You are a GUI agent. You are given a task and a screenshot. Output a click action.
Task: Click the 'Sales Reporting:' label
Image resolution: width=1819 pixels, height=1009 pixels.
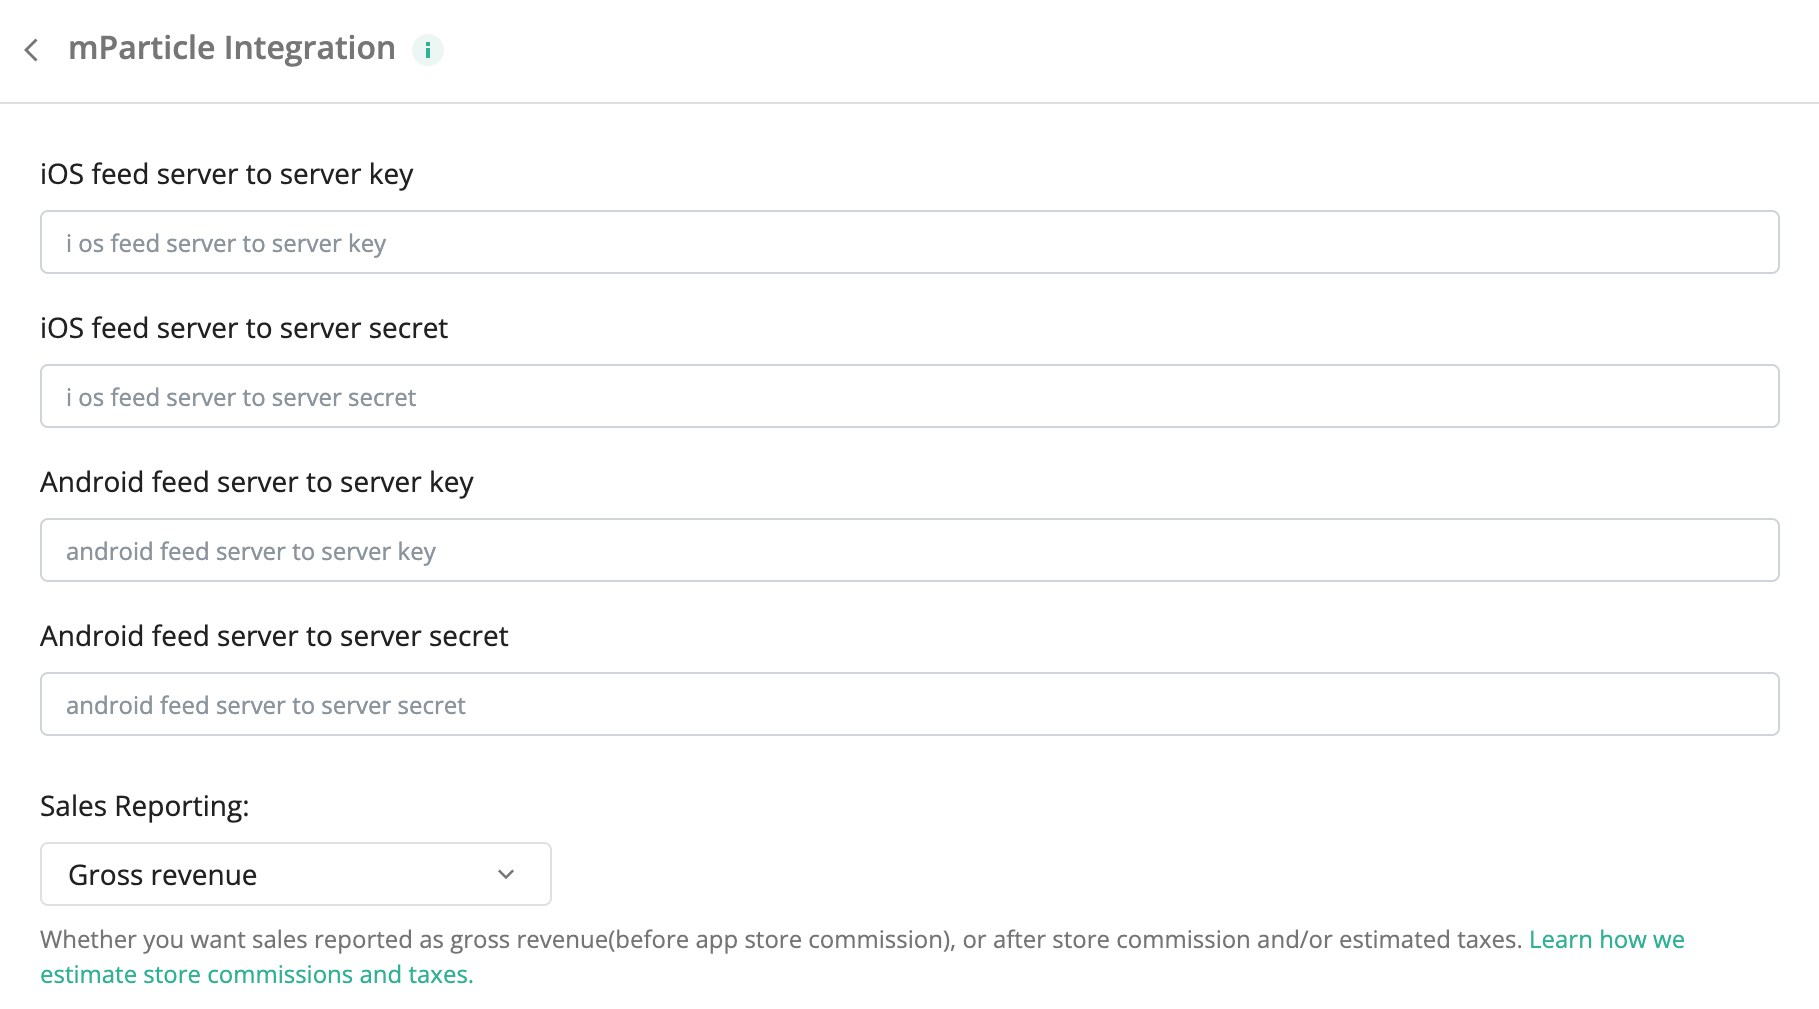[145, 806]
